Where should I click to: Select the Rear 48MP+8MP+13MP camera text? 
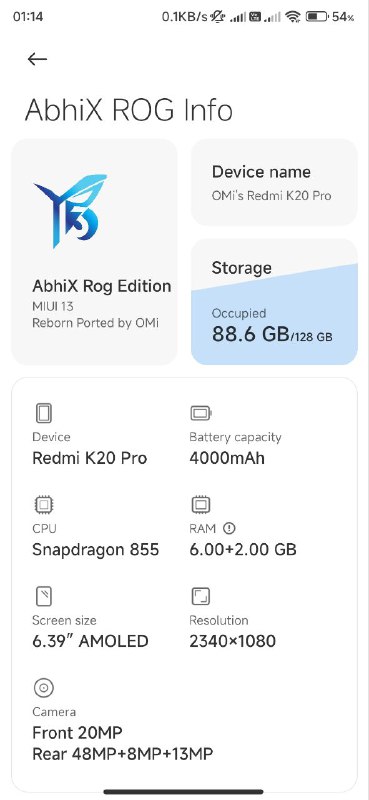pyautogui.click(x=122, y=754)
